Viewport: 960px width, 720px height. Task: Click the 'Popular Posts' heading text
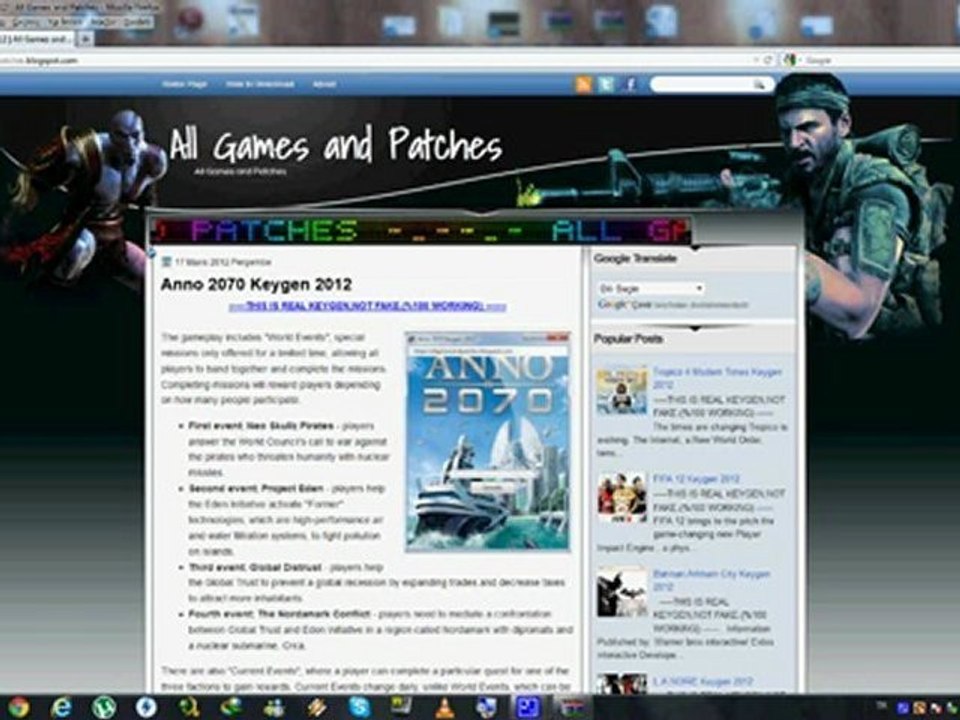click(x=628, y=339)
